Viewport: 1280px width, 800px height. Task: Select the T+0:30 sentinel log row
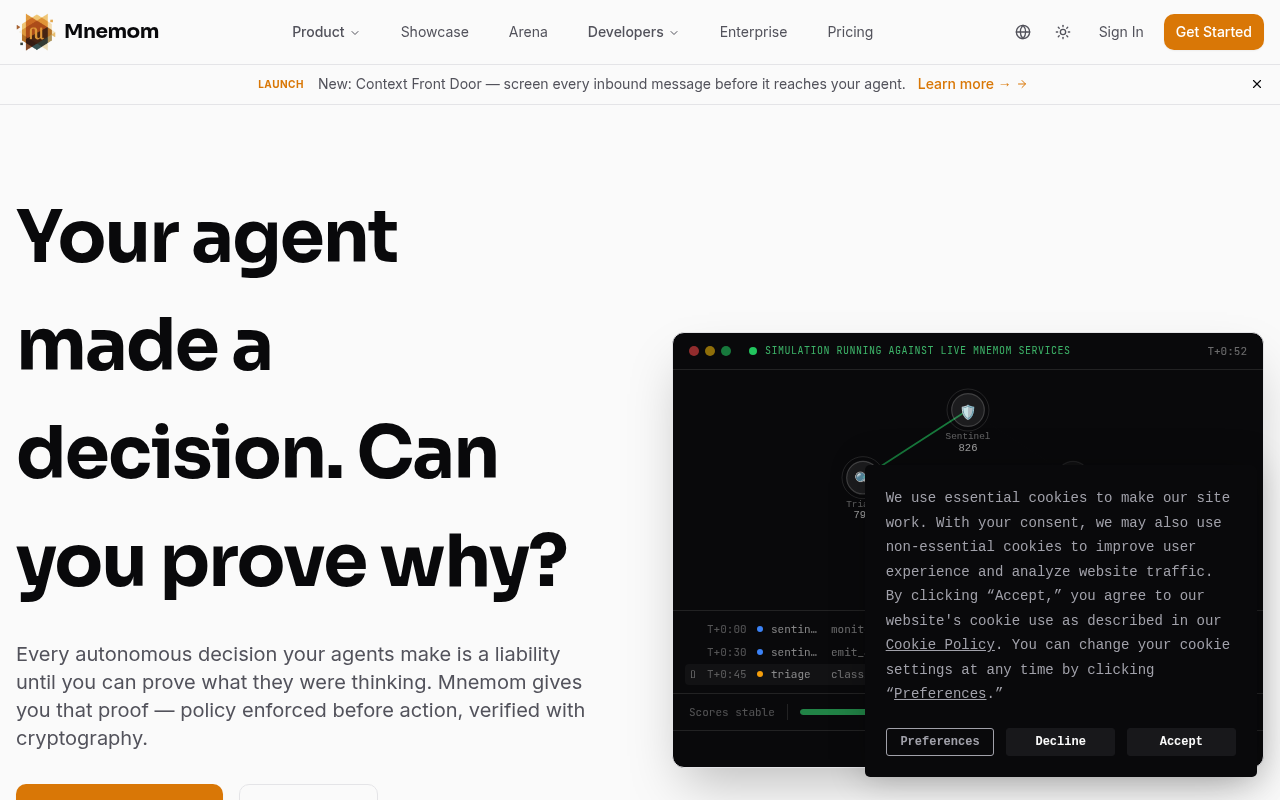click(x=775, y=652)
